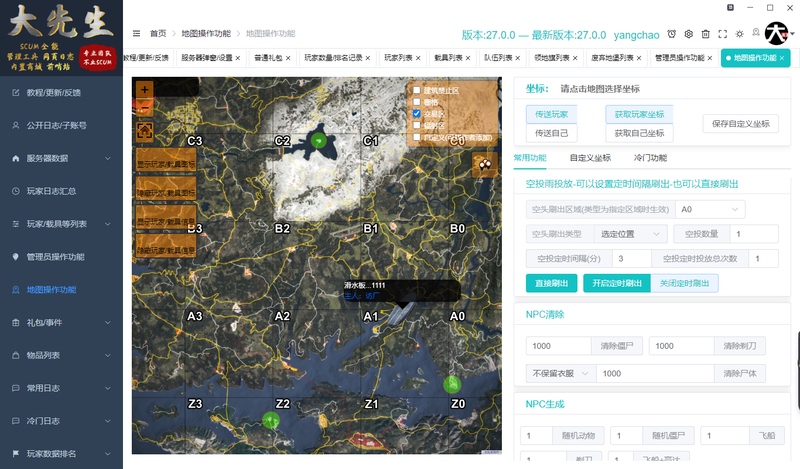Switch to 冷门功能 tab
Image resolution: width=800 pixels, height=469 pixels.
pyautogui.click(x=650, y=158)
